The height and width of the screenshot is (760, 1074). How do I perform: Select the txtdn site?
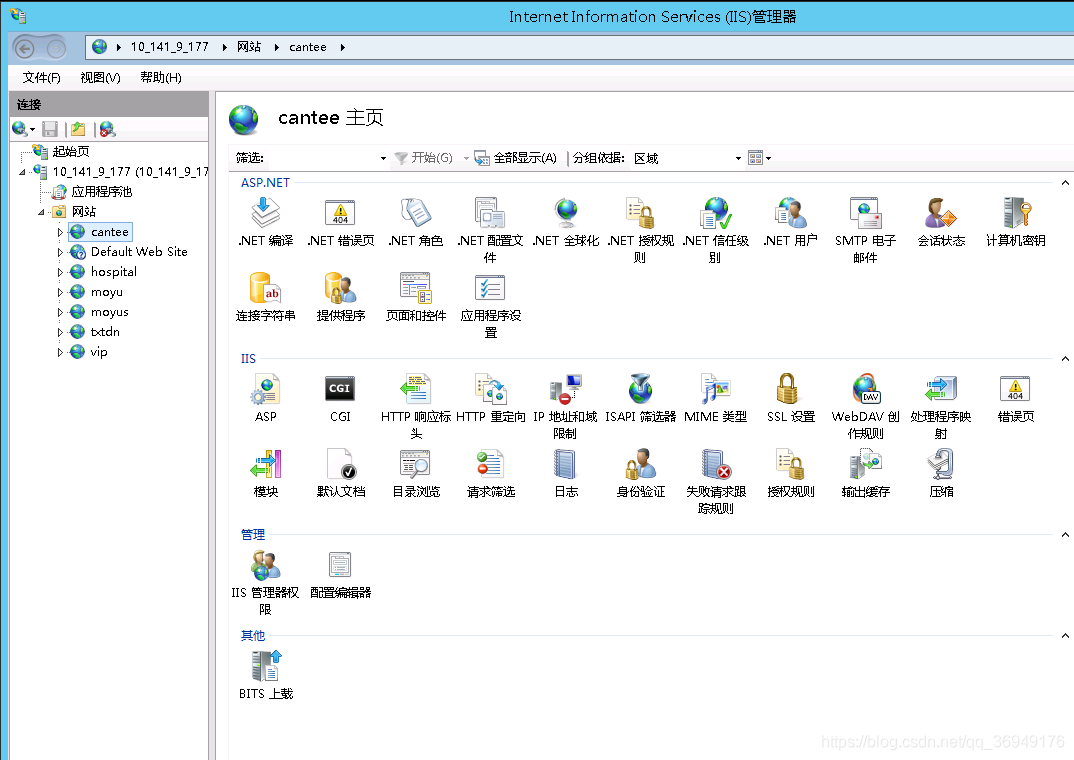(105, 332)
